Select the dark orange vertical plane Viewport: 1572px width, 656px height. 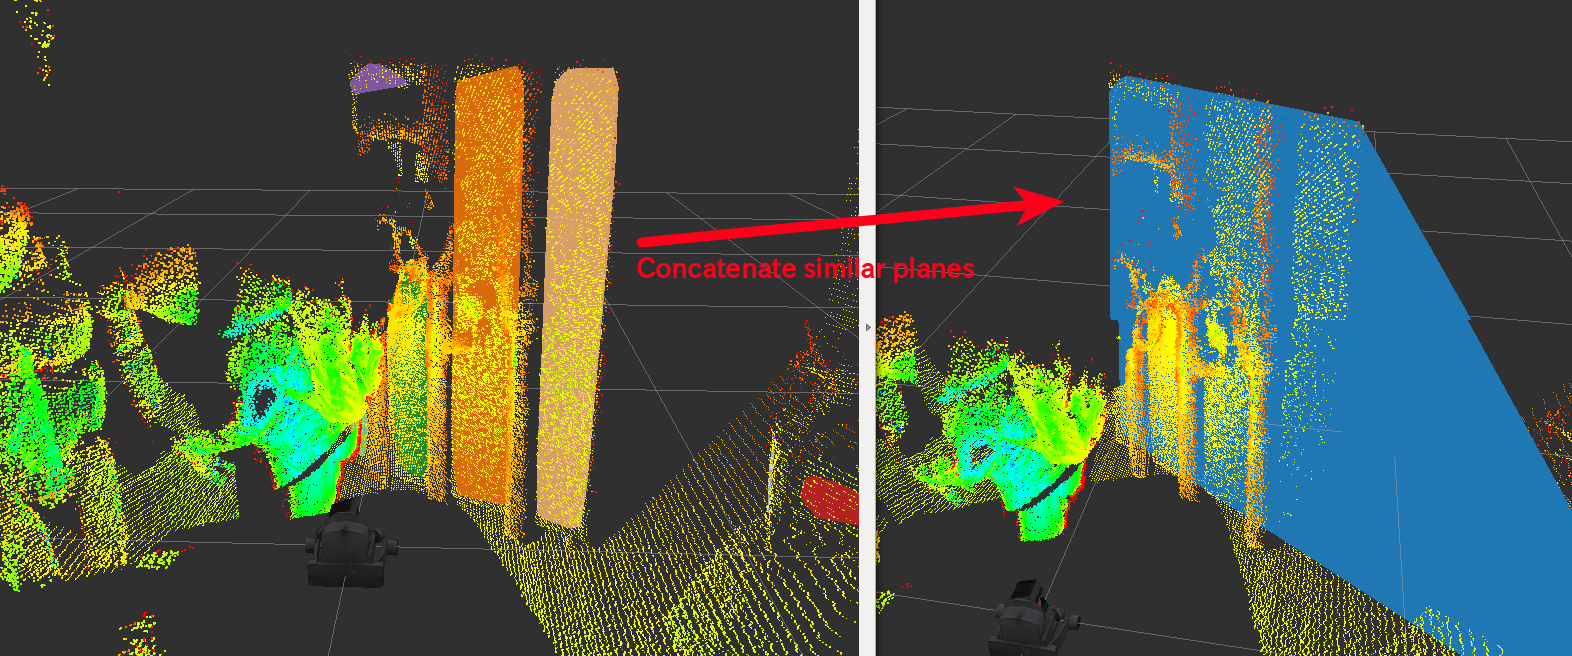click(x=488, y=285)
